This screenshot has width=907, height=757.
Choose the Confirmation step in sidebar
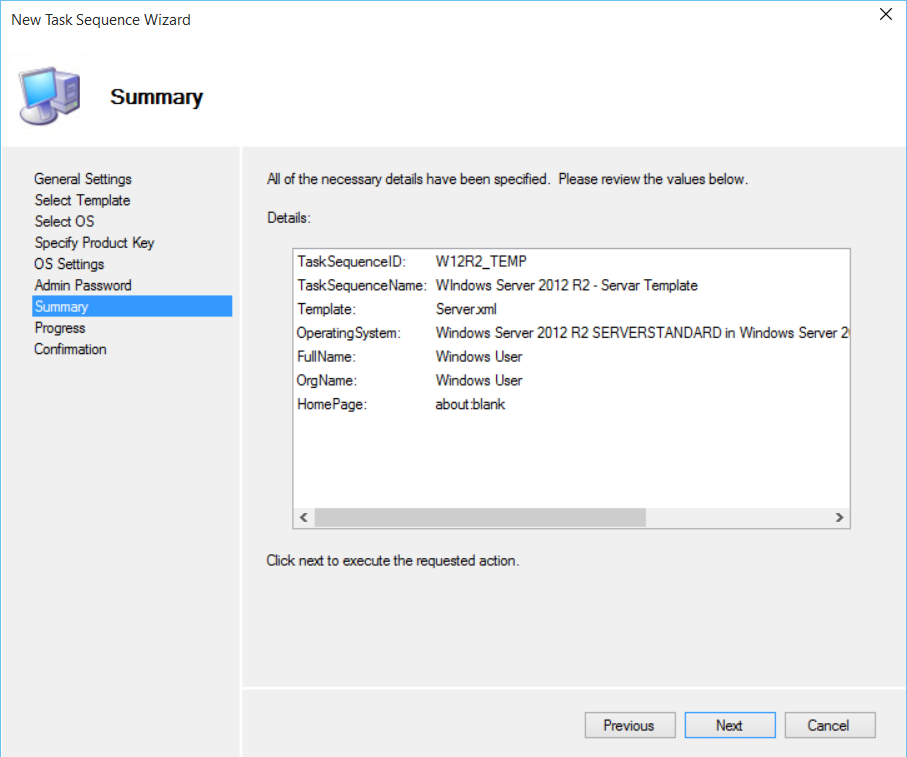pyautogui.click(x=70, y=349)
